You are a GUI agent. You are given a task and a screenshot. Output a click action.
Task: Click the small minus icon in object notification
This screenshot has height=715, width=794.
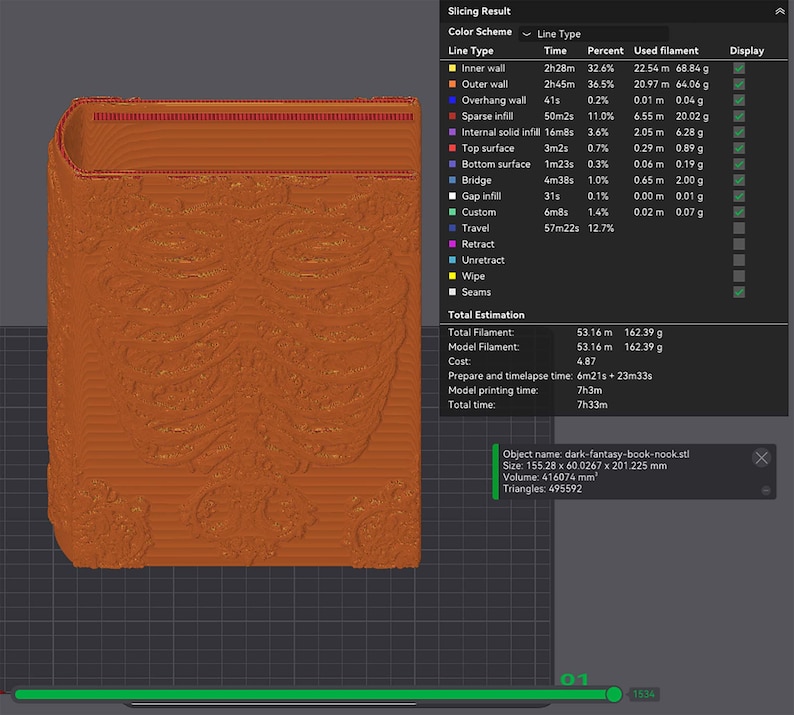point(766,490)
